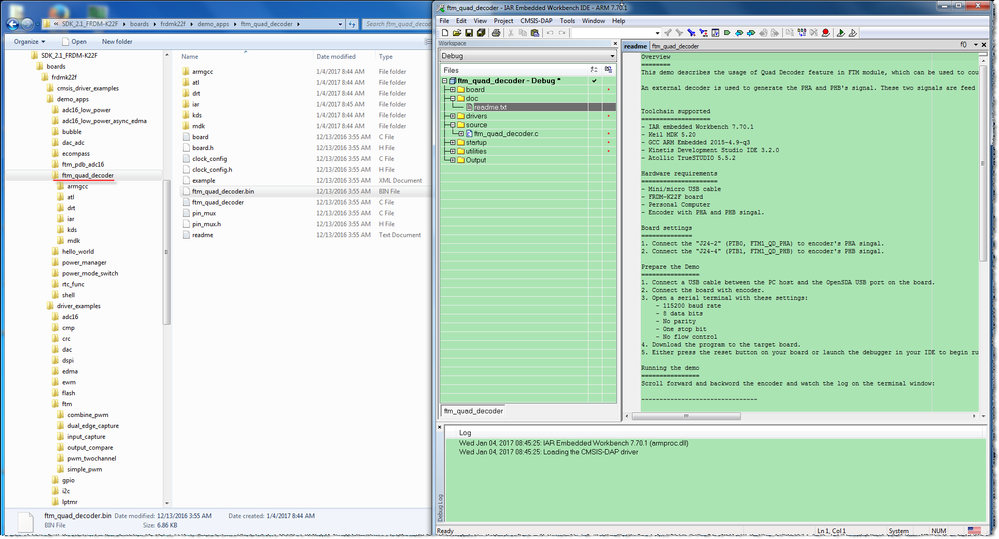
Task: Select the readme editor tab
Action: 635,46
